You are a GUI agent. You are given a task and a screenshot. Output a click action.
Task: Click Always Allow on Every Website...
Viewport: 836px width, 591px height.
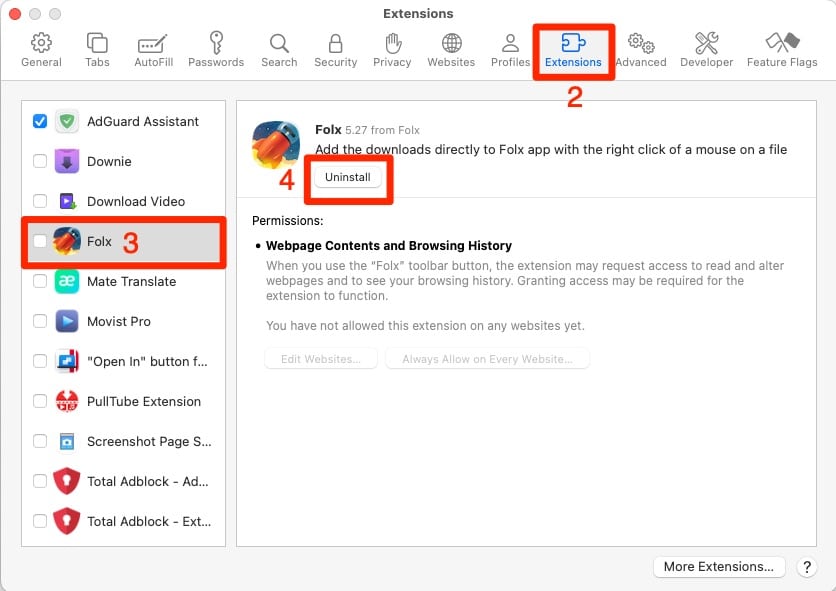click(487, 359)
